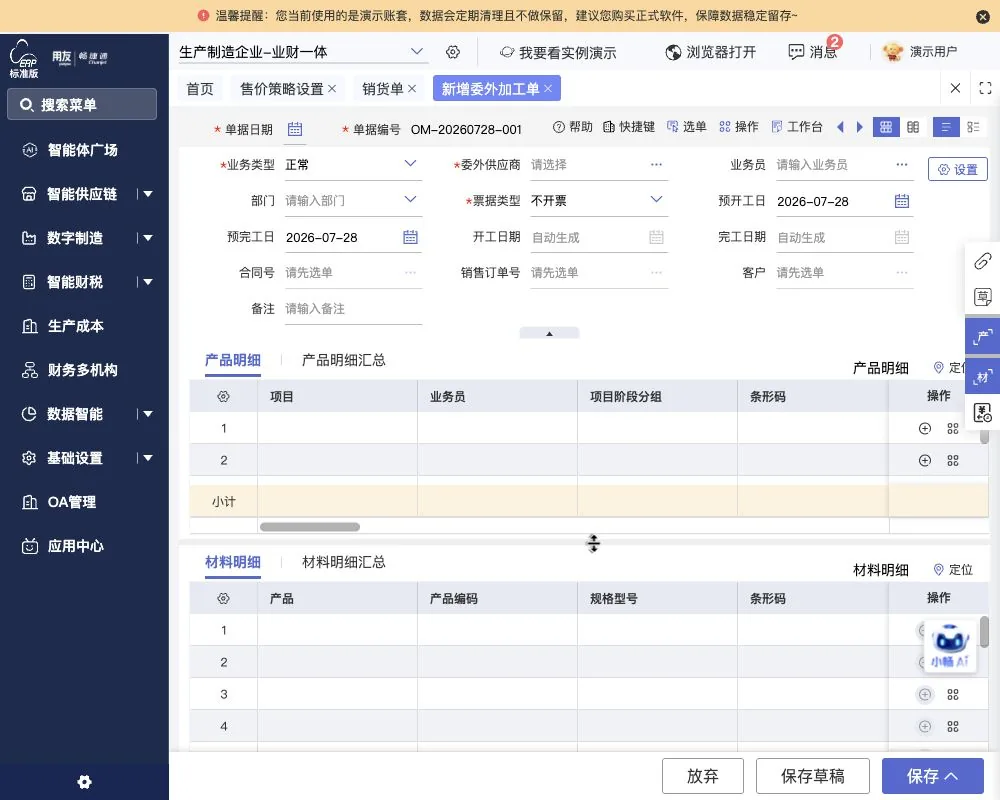Switch to 首页 tab
The width and height of the screenshot is (1000, 800).
pos(200,89)
